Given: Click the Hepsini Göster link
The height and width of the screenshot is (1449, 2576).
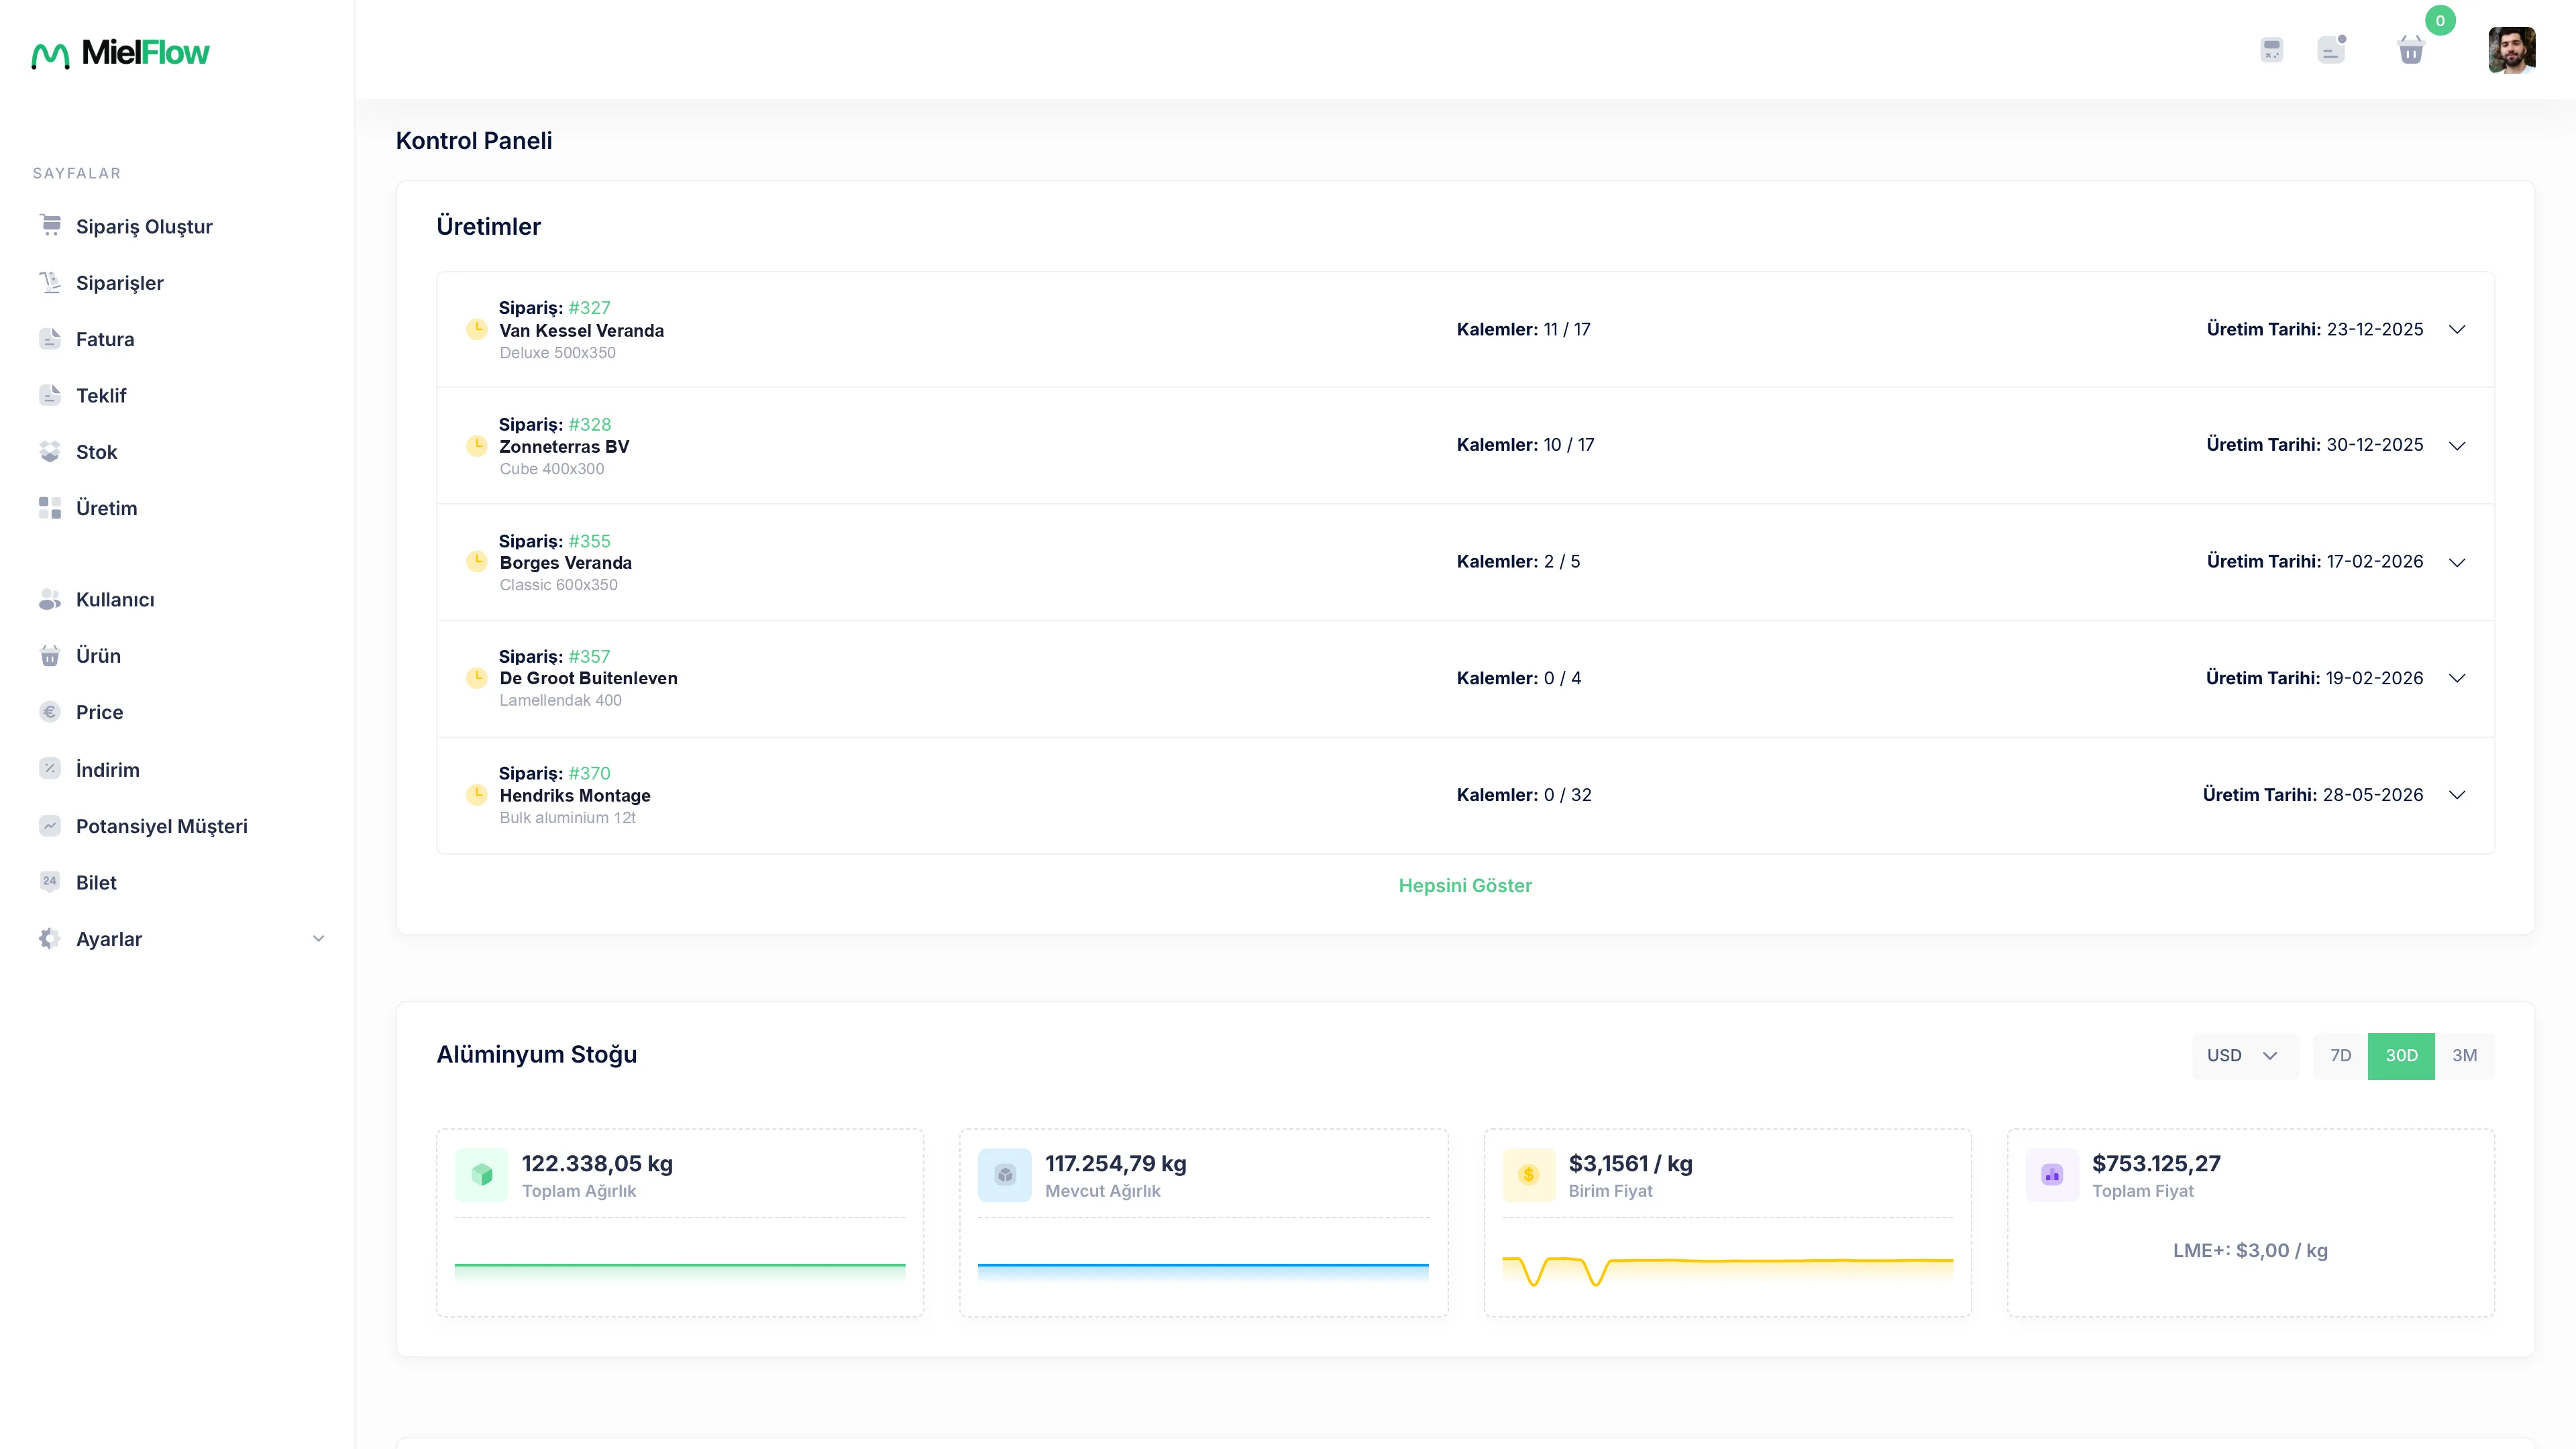Looking at the screenshot, I should click(1465, 885).
